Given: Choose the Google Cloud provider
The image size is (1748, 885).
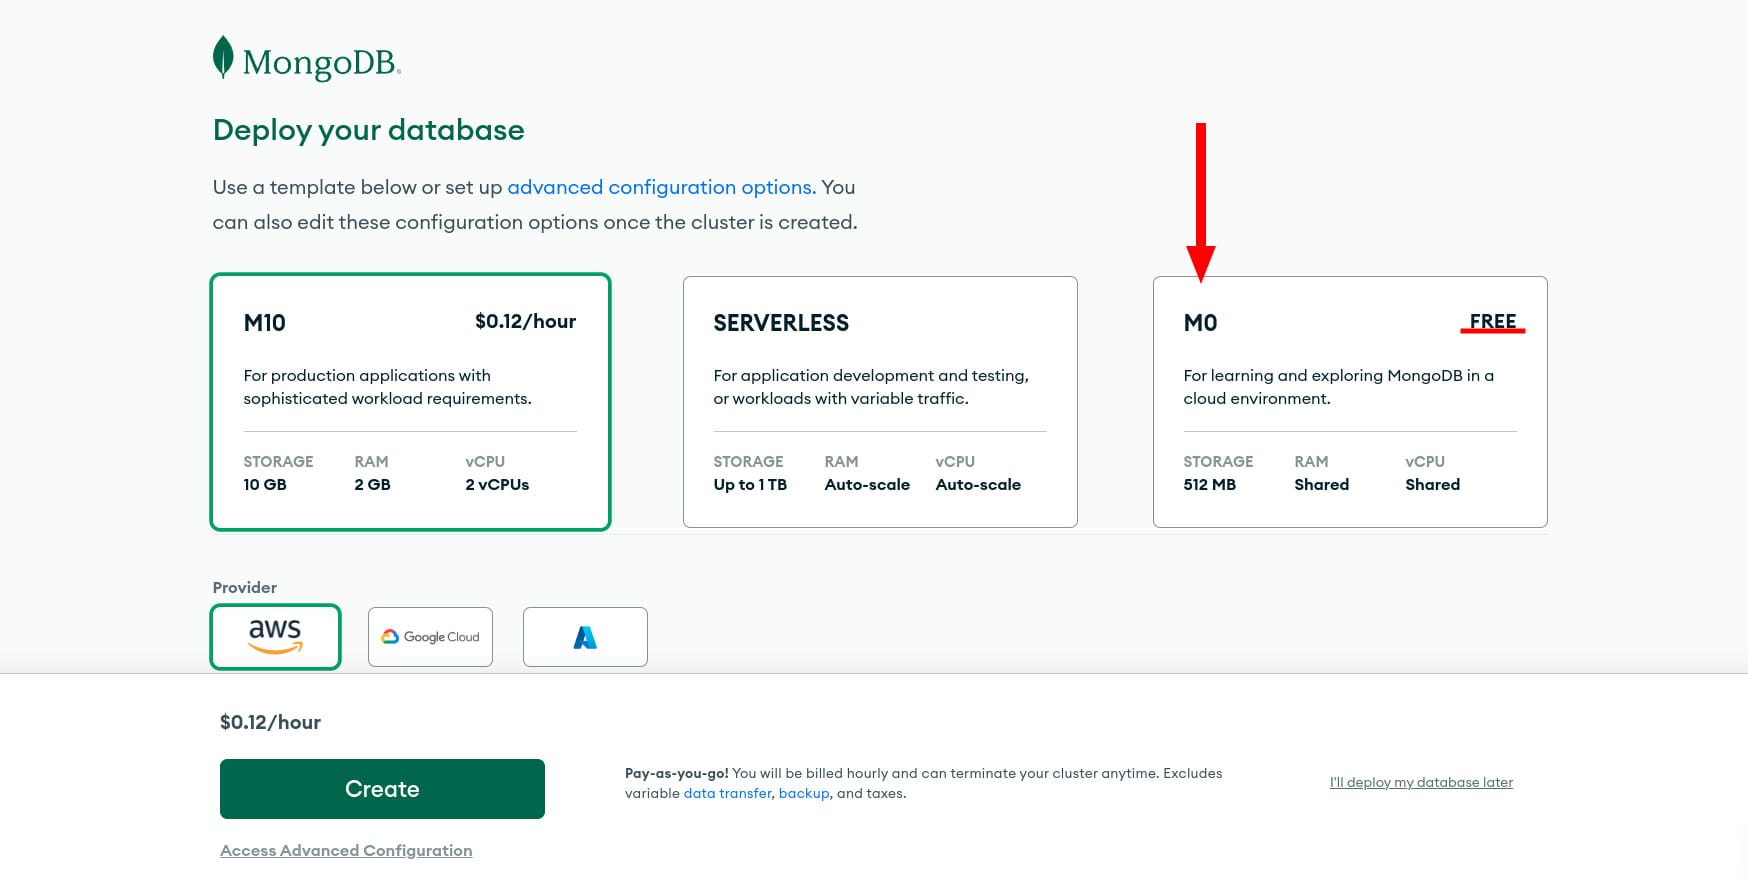Looking at the screenshot, I should coord(430,637).
